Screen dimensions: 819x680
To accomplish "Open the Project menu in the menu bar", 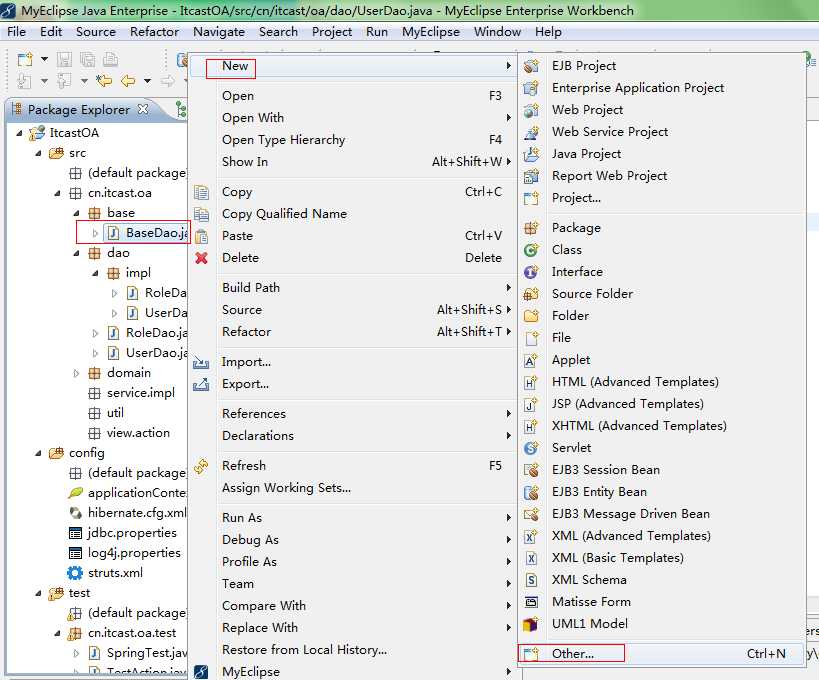I will pos(332,32).
